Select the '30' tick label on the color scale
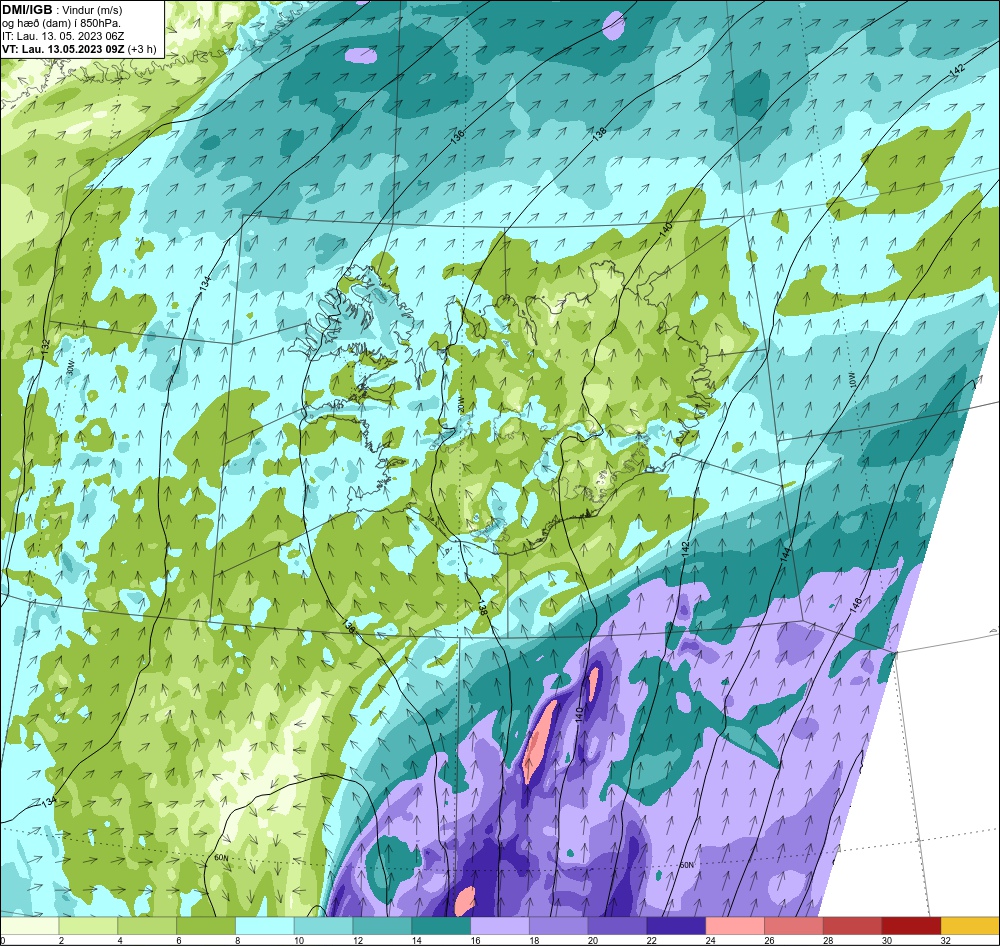Viewport: 1000px width, 946px height. click(x=887, y=940)
